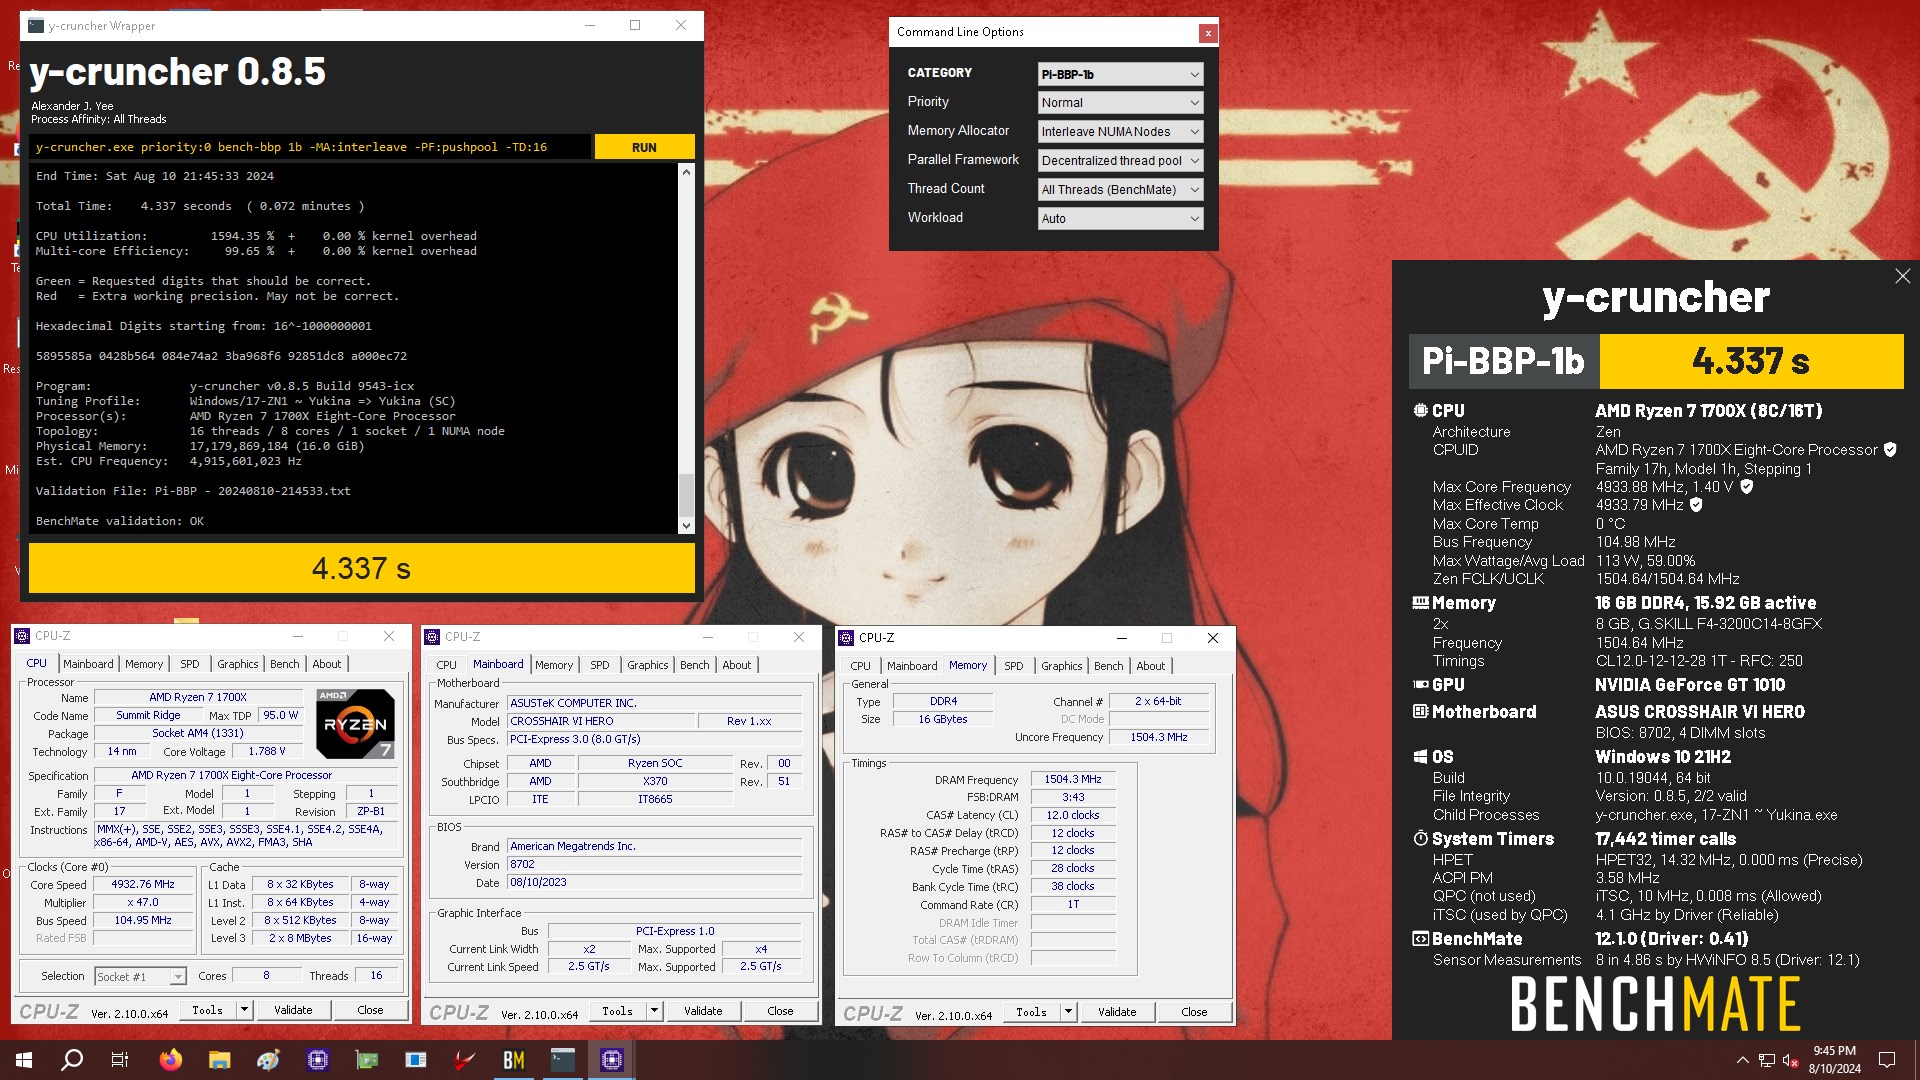Open the Paint palette app in taskbar
The image size is (1920, 1080).
[269, 1060]
